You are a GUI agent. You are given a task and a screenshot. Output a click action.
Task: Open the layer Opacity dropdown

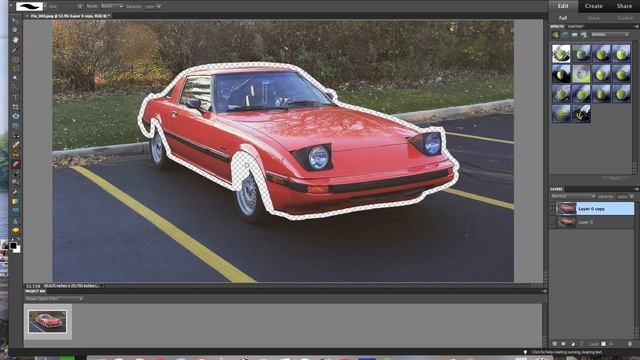[632, 197]
